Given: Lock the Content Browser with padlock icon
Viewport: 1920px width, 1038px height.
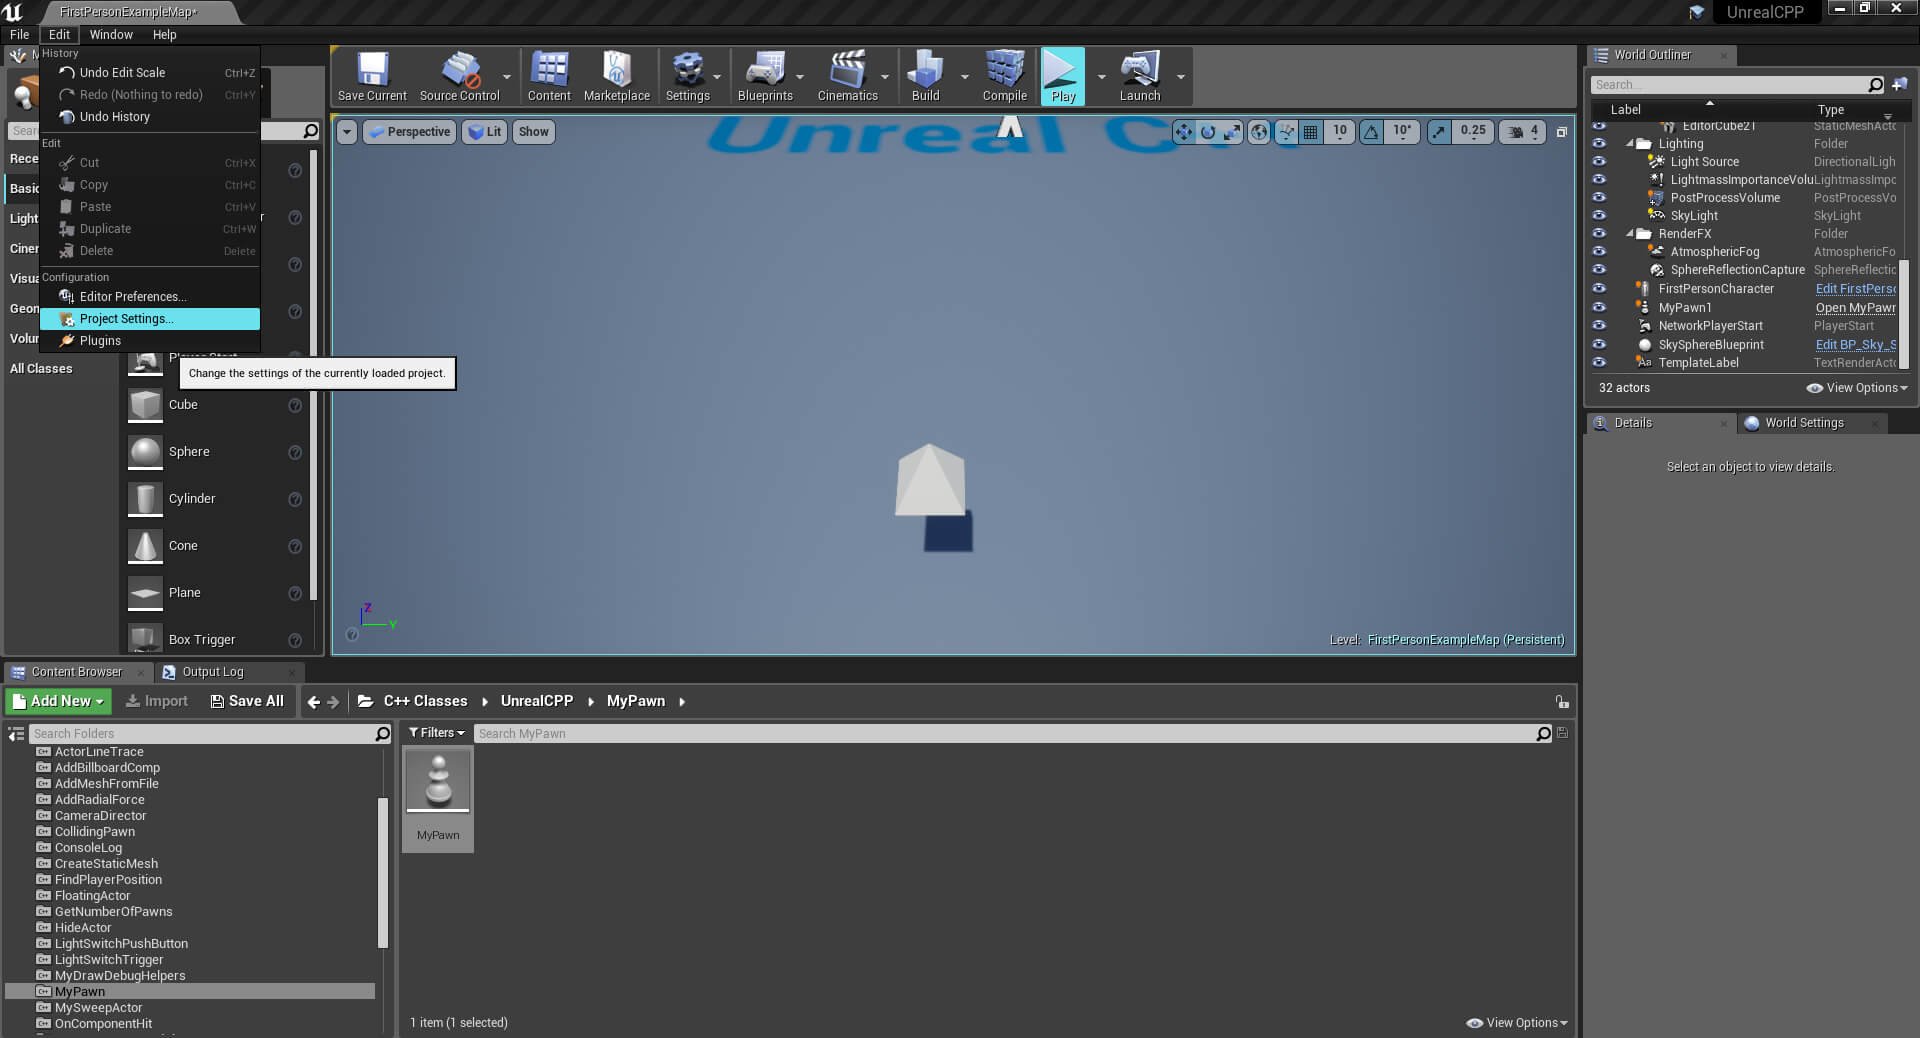Looking at the screenshot, I should [1562, 702].
